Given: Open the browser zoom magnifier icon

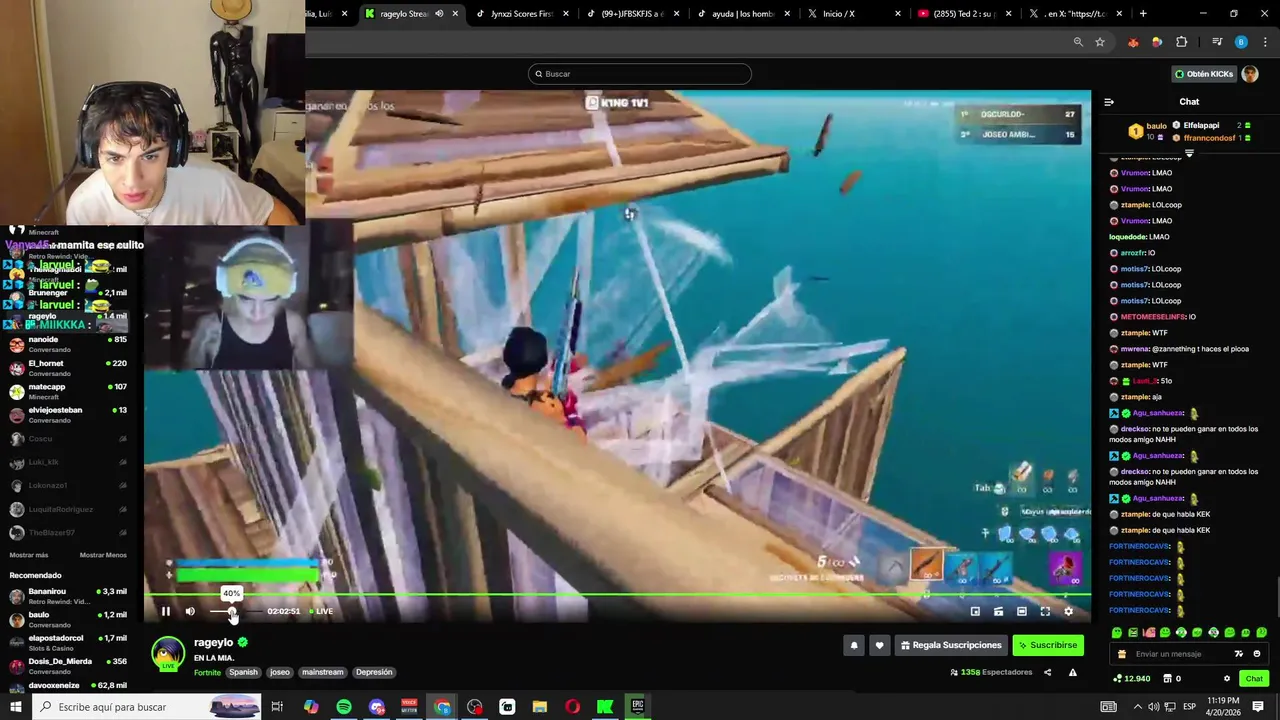Looking at the screenshot, I should pos(1078,42).
